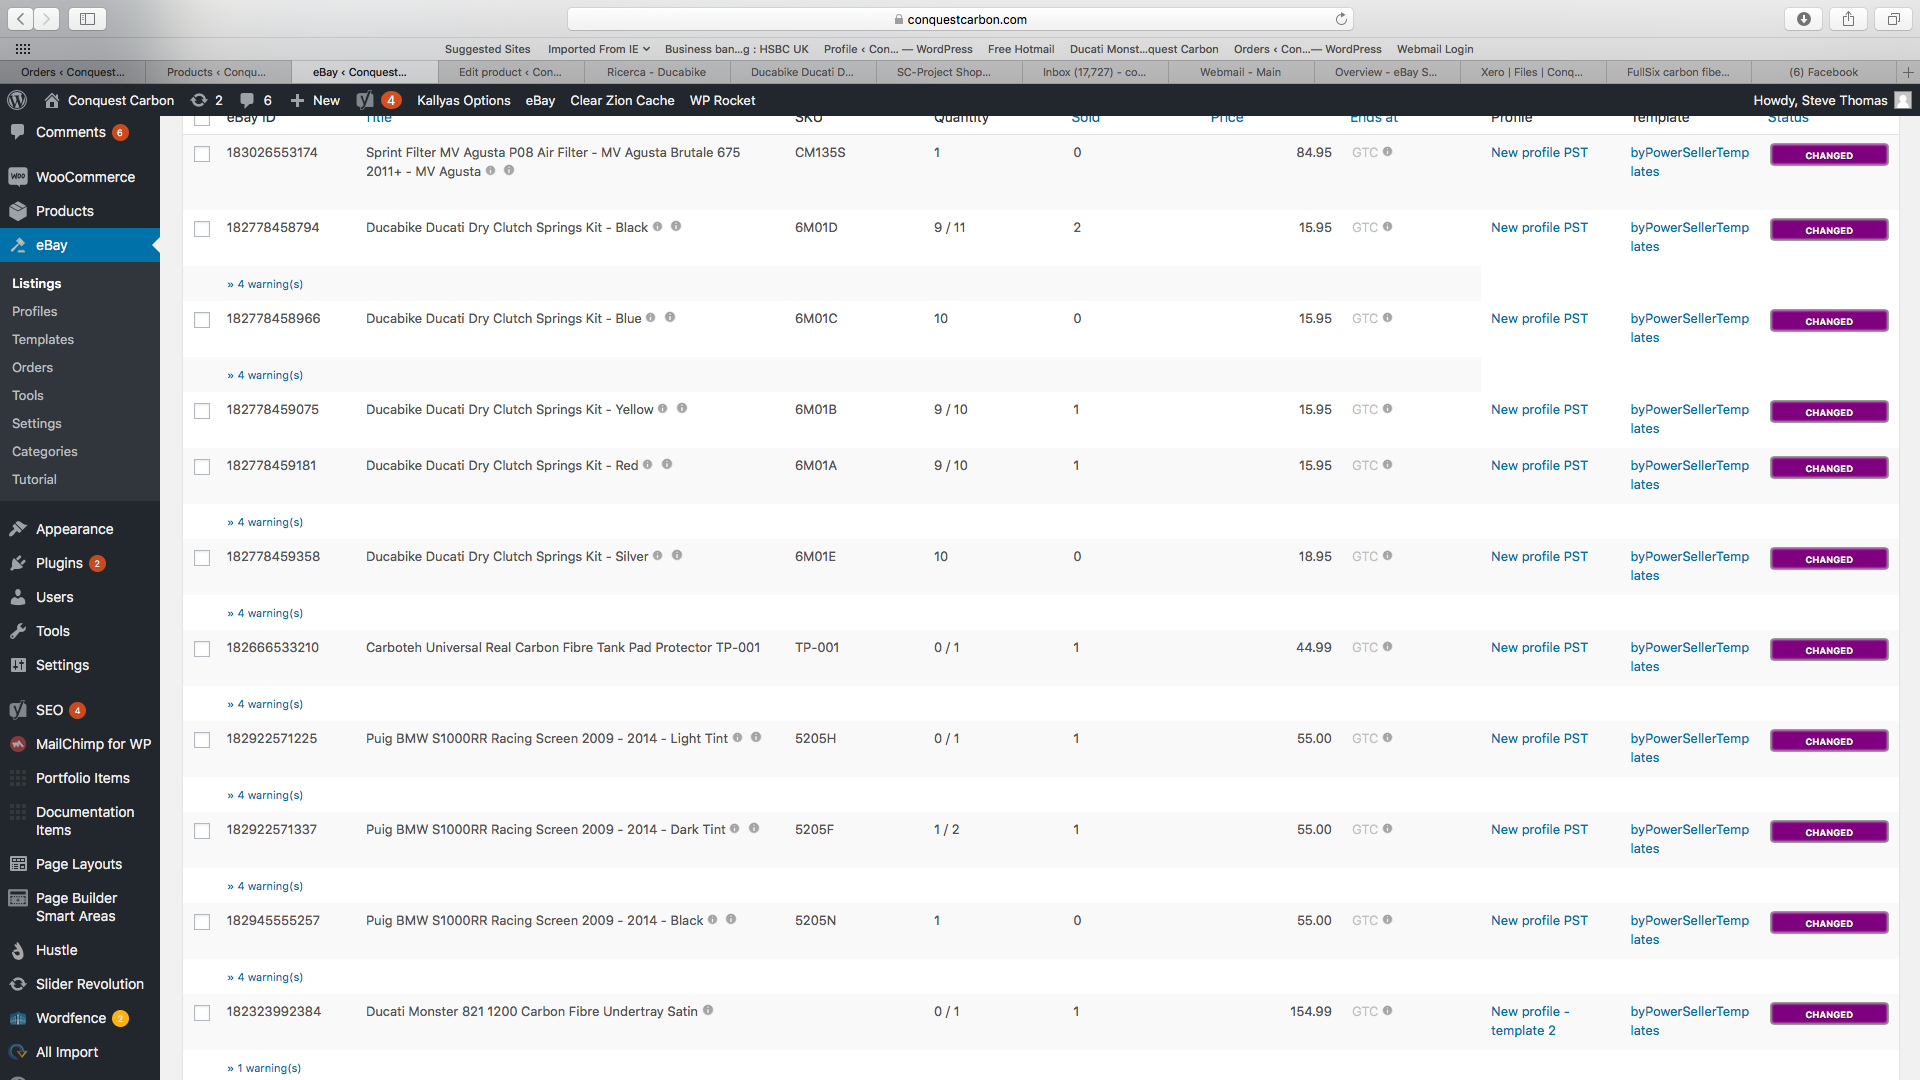The image size is (1920, 1080).
Task: Open comments bubble icon showing 6
Action: tap(256, 100)
